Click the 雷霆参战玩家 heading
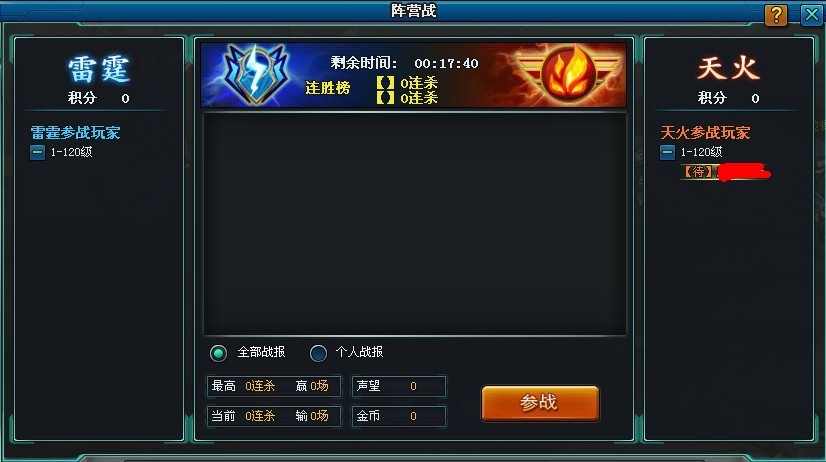Image resolution: width=826 pixels, height=462 pixels. (x=75, y=132)
